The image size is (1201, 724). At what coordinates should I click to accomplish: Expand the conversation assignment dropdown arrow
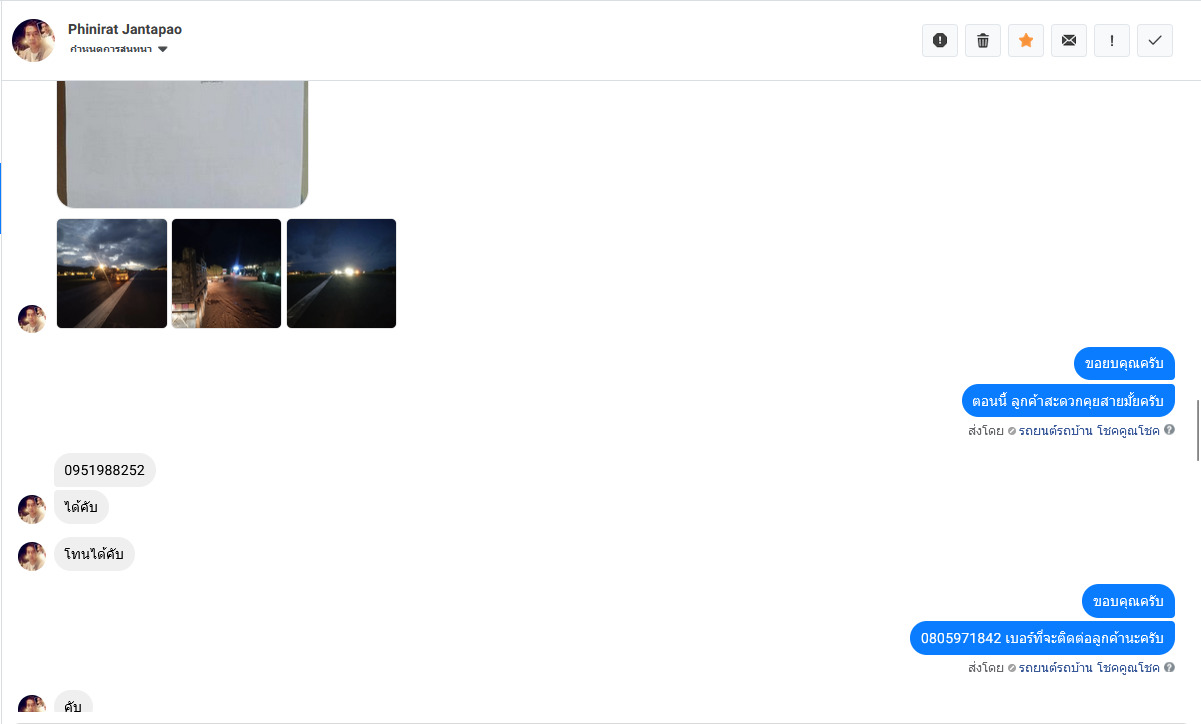(x=163, y=49)
